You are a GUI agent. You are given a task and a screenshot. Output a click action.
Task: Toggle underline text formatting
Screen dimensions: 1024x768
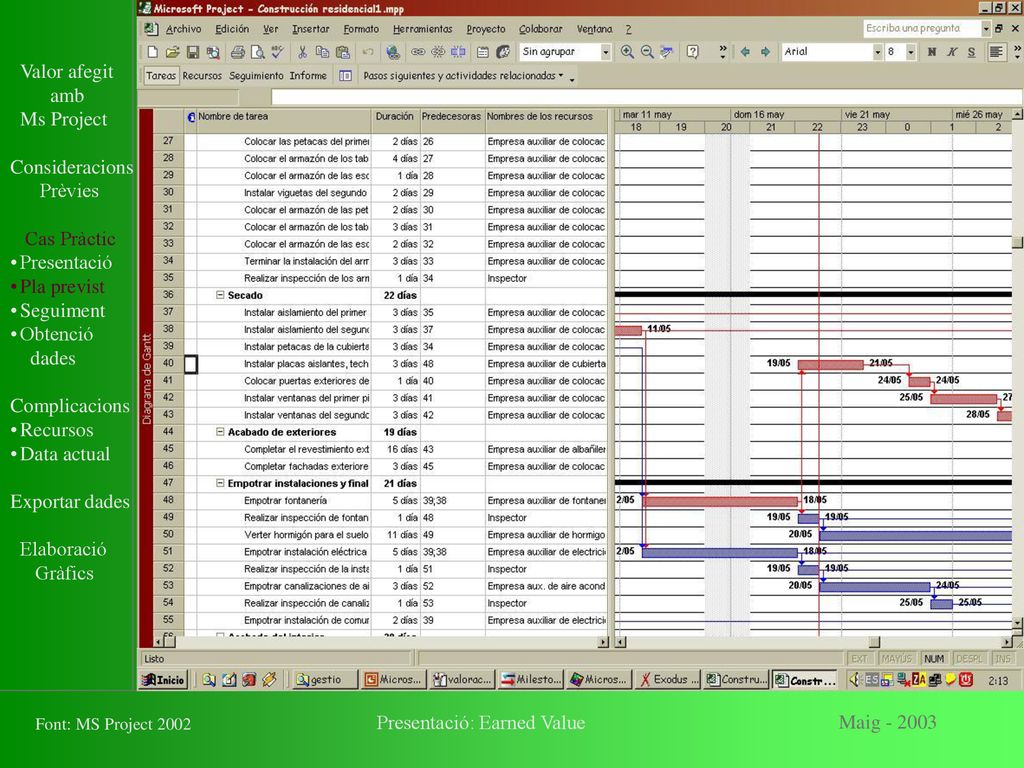coord(972,52)
